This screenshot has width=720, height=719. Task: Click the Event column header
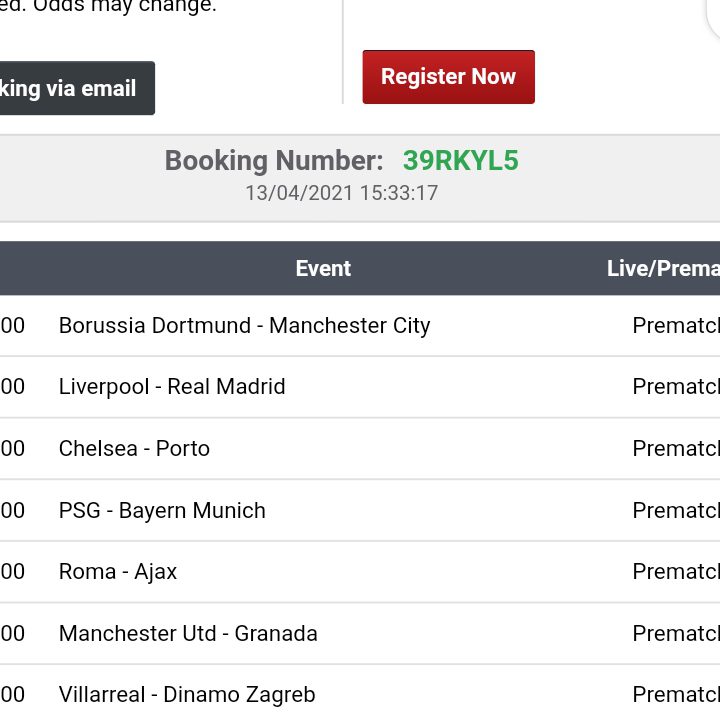coord(323,268)
